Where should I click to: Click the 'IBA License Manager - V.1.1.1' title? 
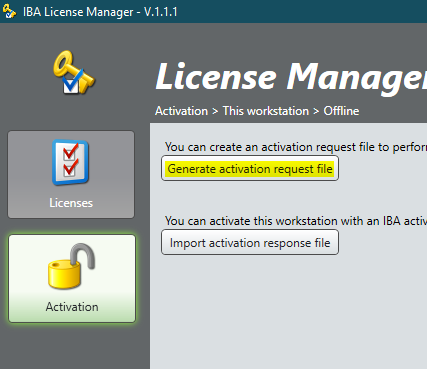pos(100,12)
